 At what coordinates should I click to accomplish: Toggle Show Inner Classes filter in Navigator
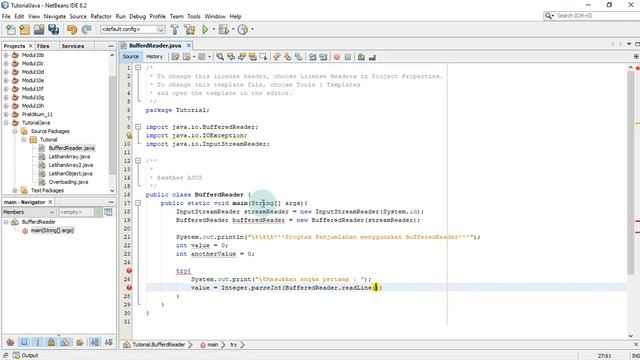65,342
